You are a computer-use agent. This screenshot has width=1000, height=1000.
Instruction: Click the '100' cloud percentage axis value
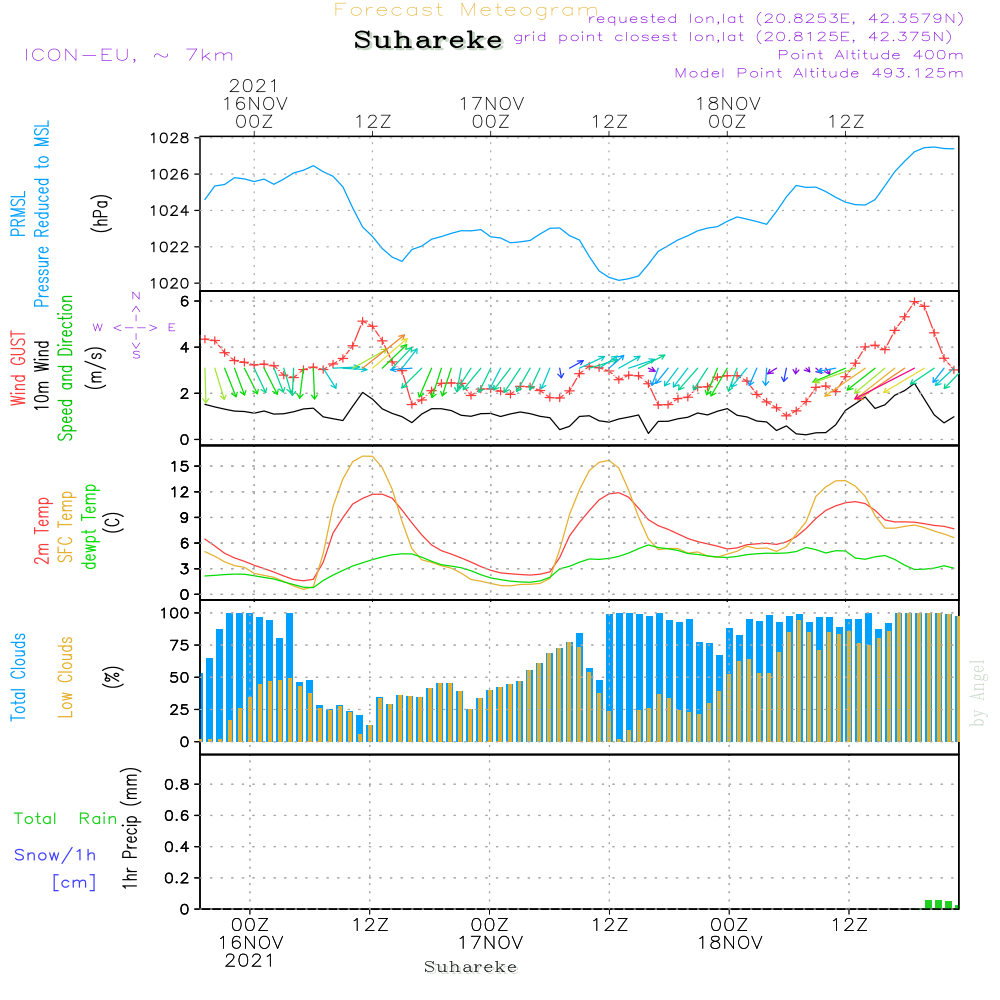point(175,613)
